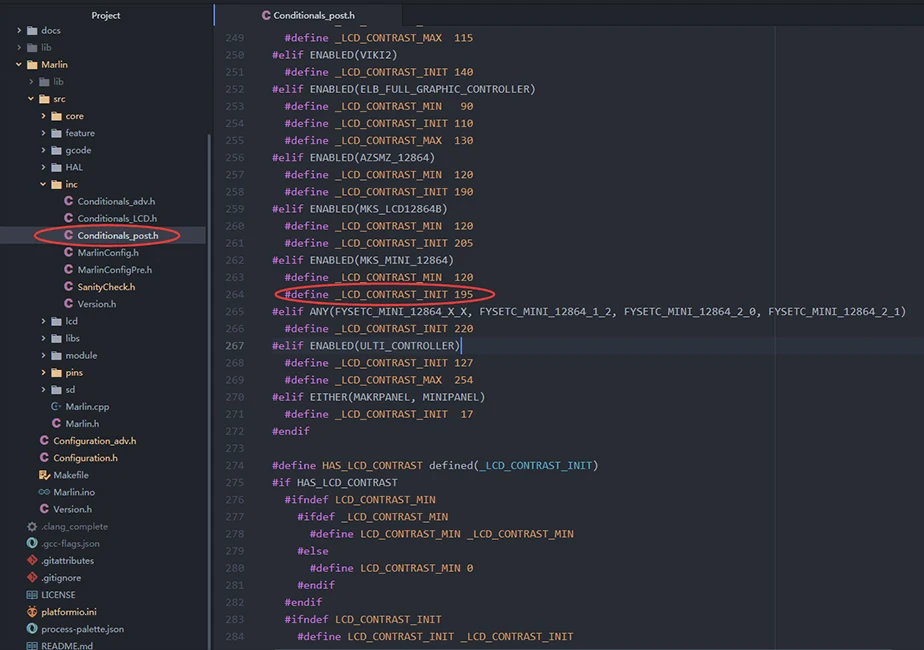This screenshot has height=650, width=924.
Task: Open Version.h inside inc folder
Action: [97, 303]
